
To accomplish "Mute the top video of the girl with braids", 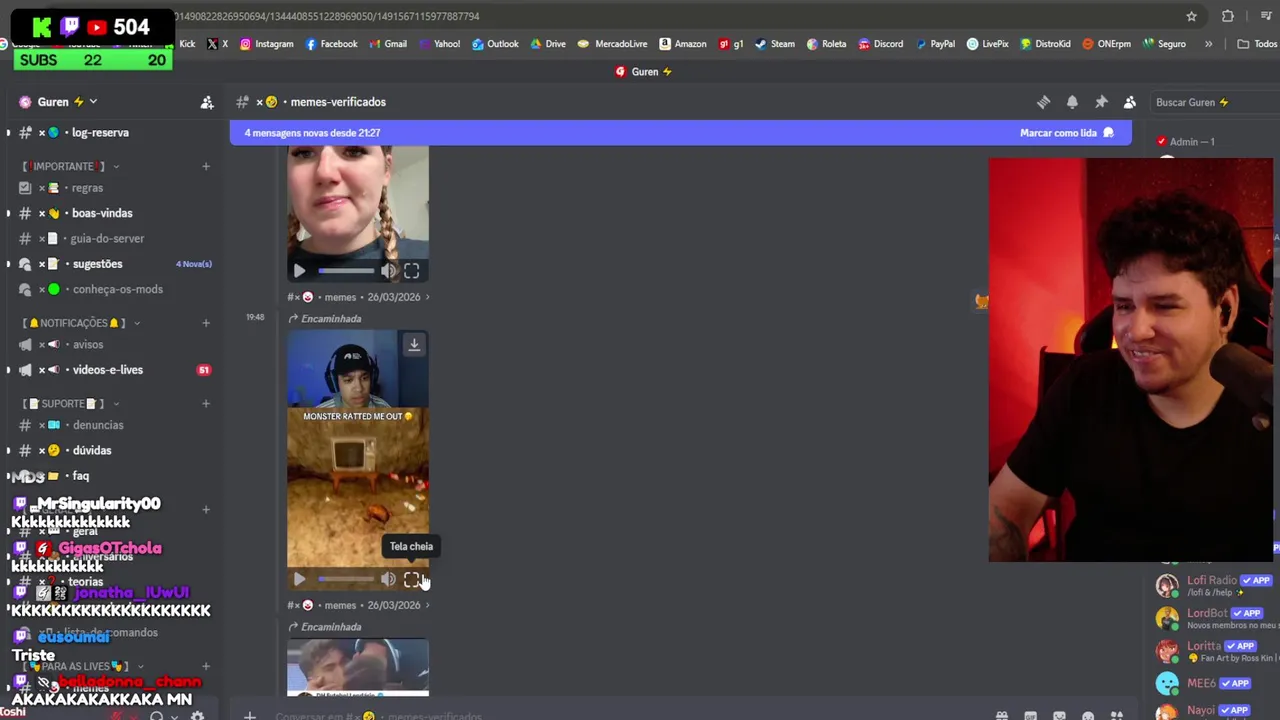I will point(388,271).
